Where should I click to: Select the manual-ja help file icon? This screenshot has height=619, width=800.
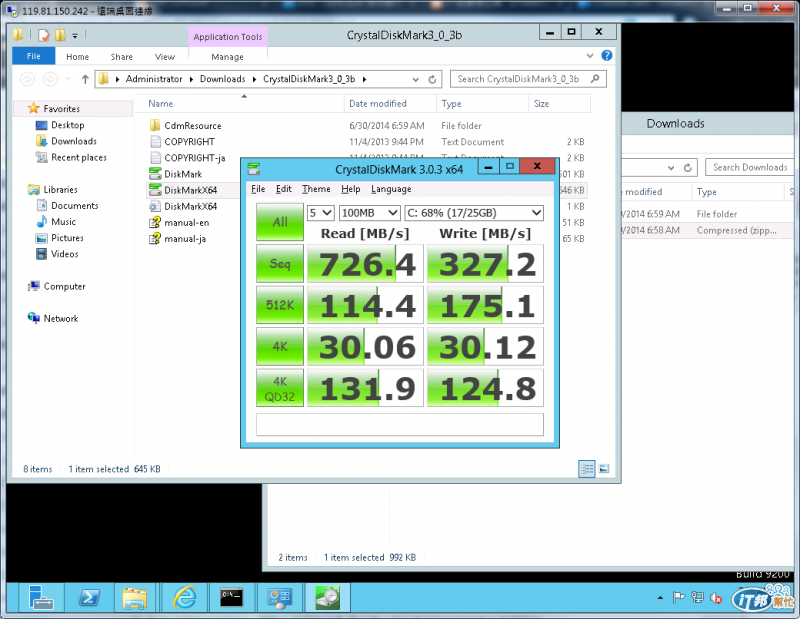pyautogui.click(x=155, y=238)
